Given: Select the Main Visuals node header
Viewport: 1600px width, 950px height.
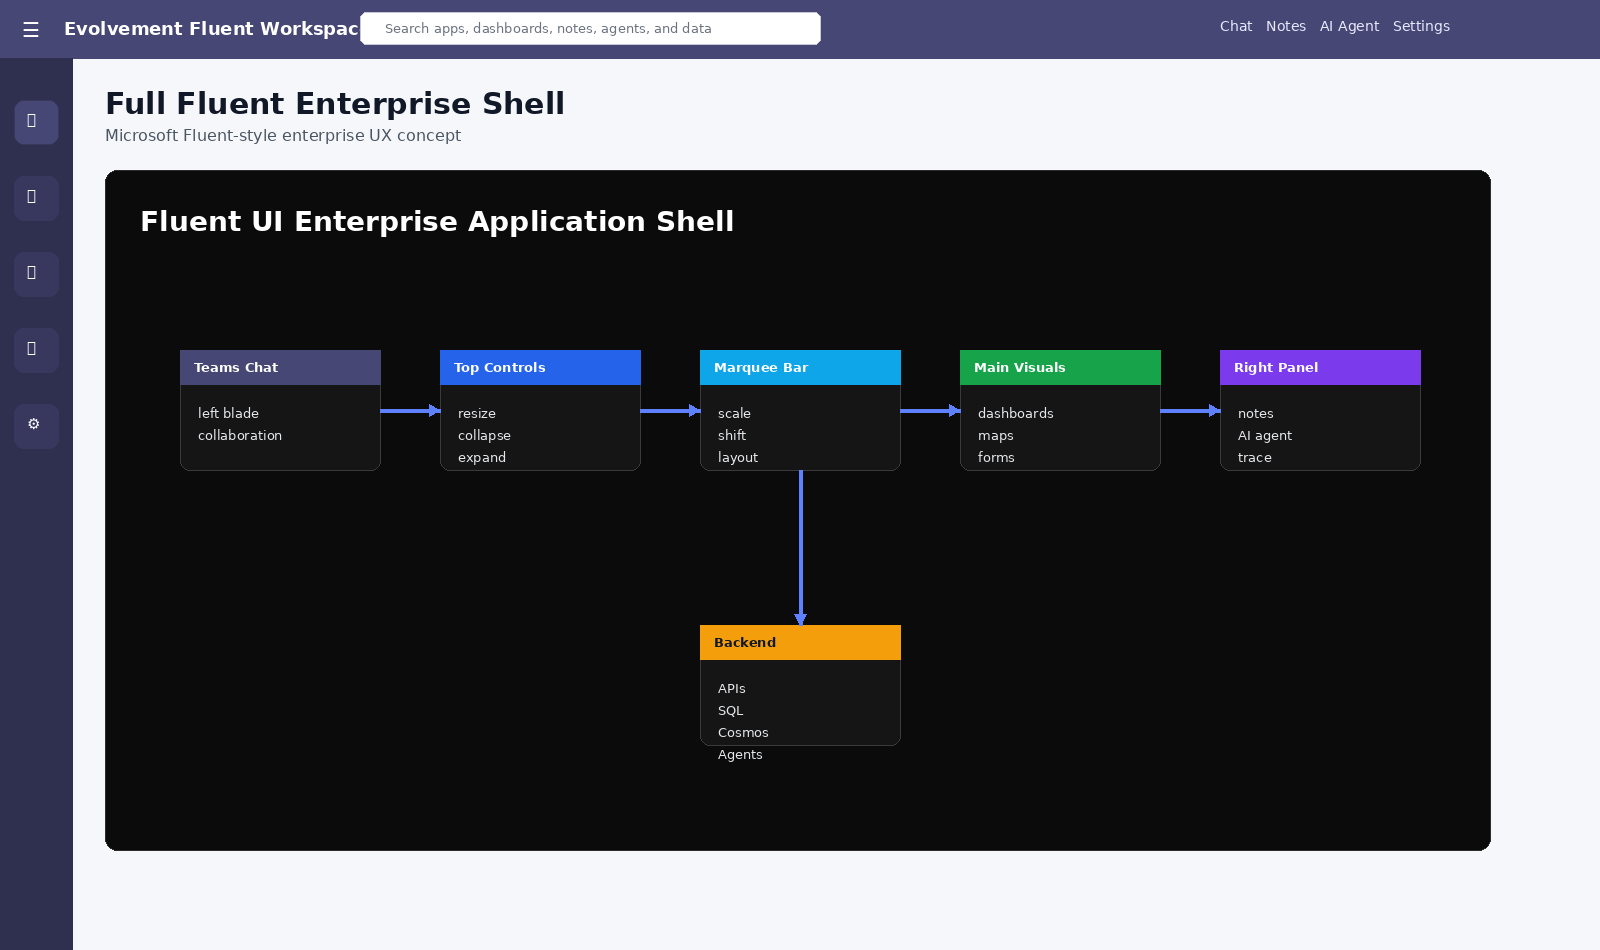Looking at the screenshot, I should (x=1060, y=367).
